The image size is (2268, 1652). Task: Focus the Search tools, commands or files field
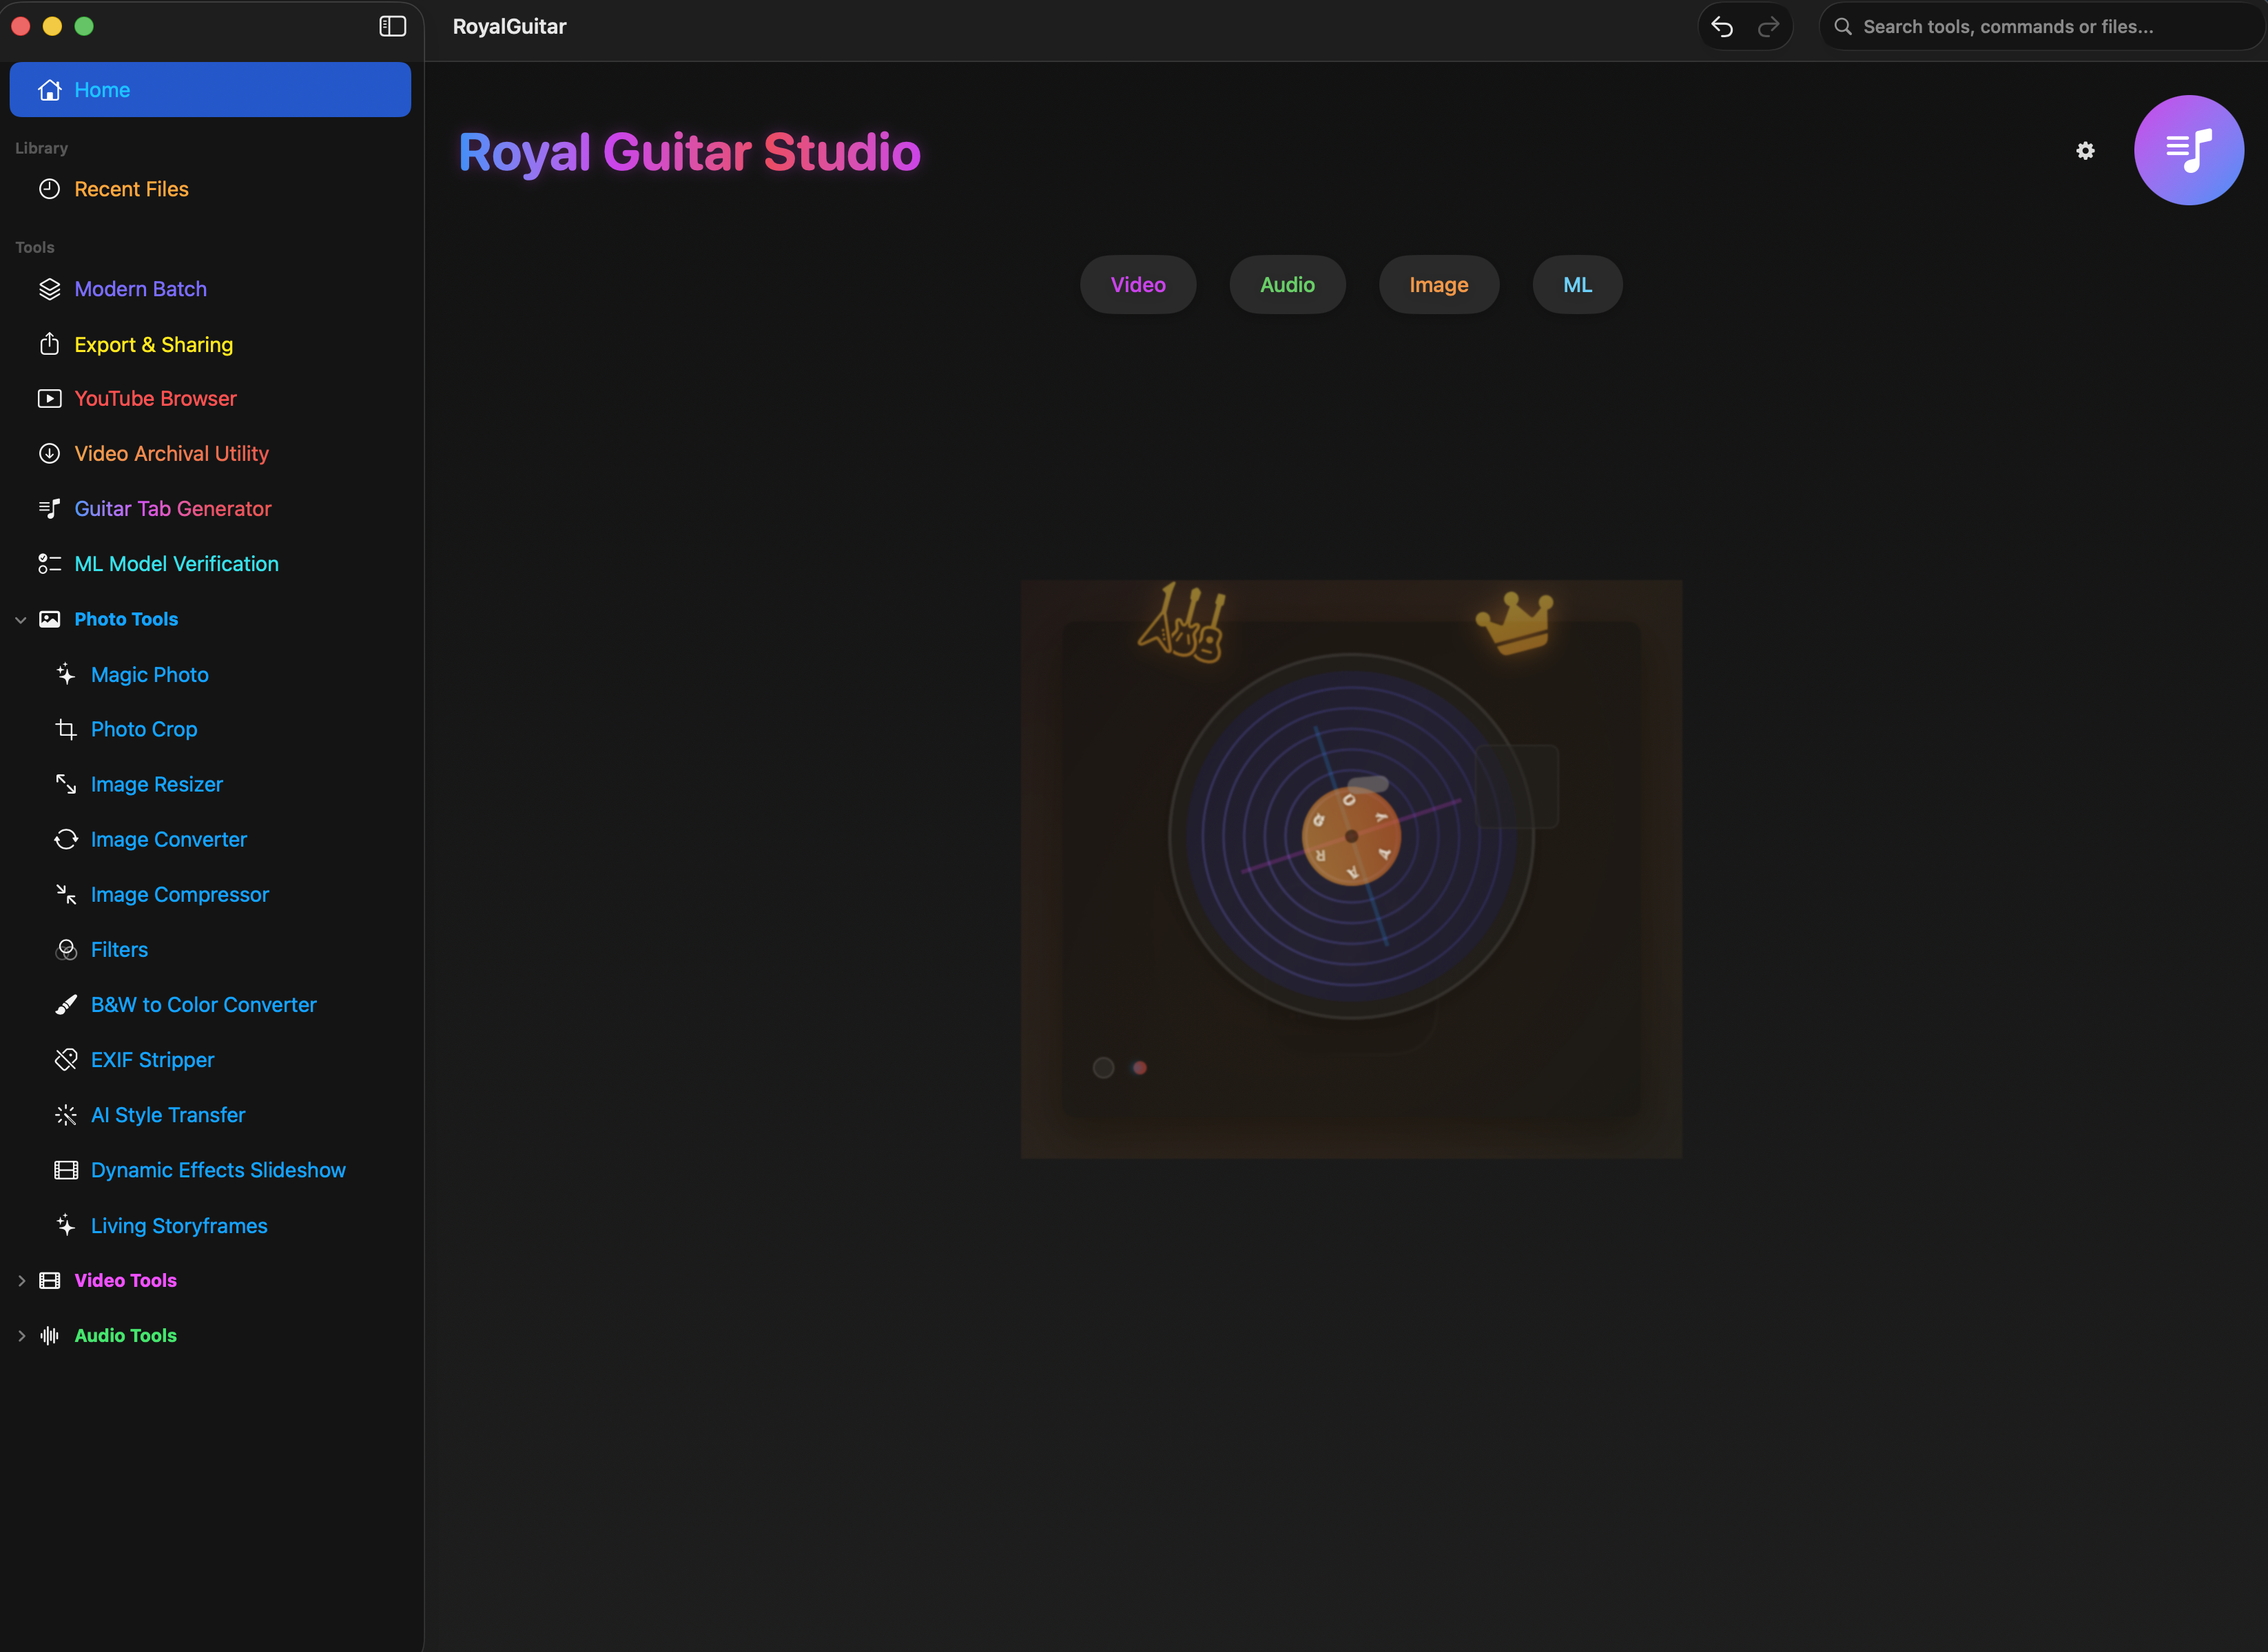2041,27
